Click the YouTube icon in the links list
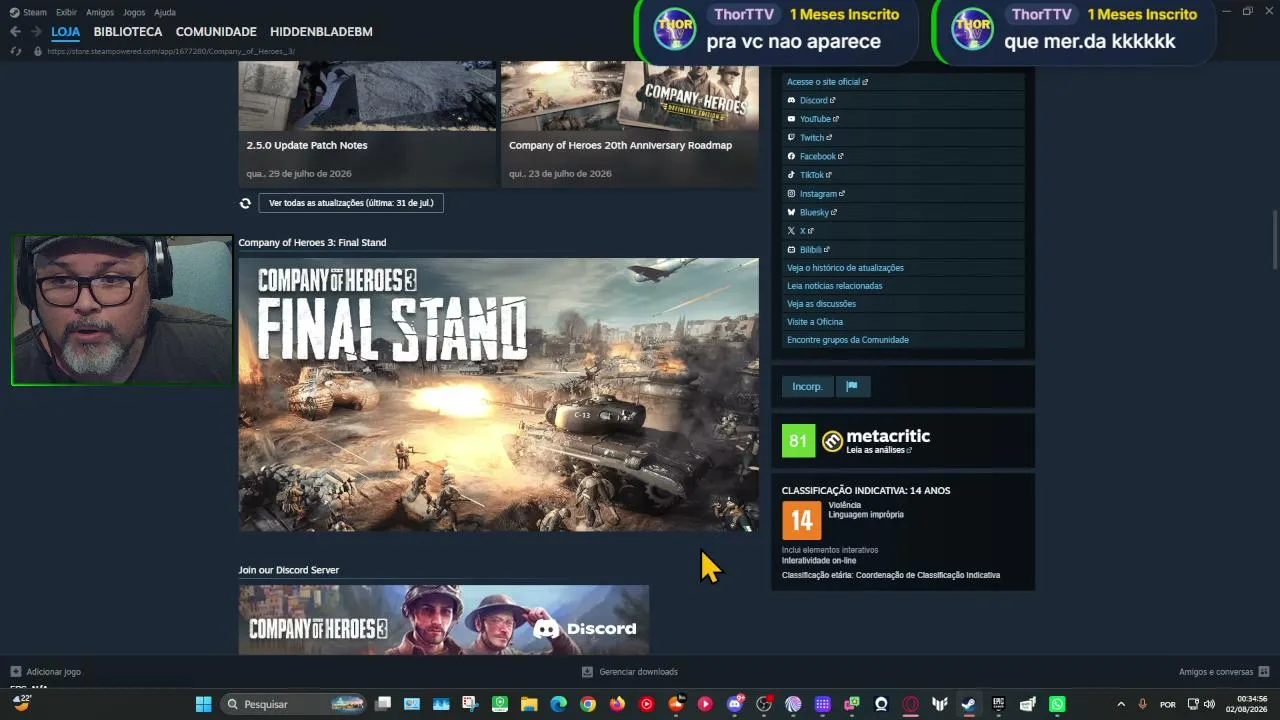 coord(791,119)
